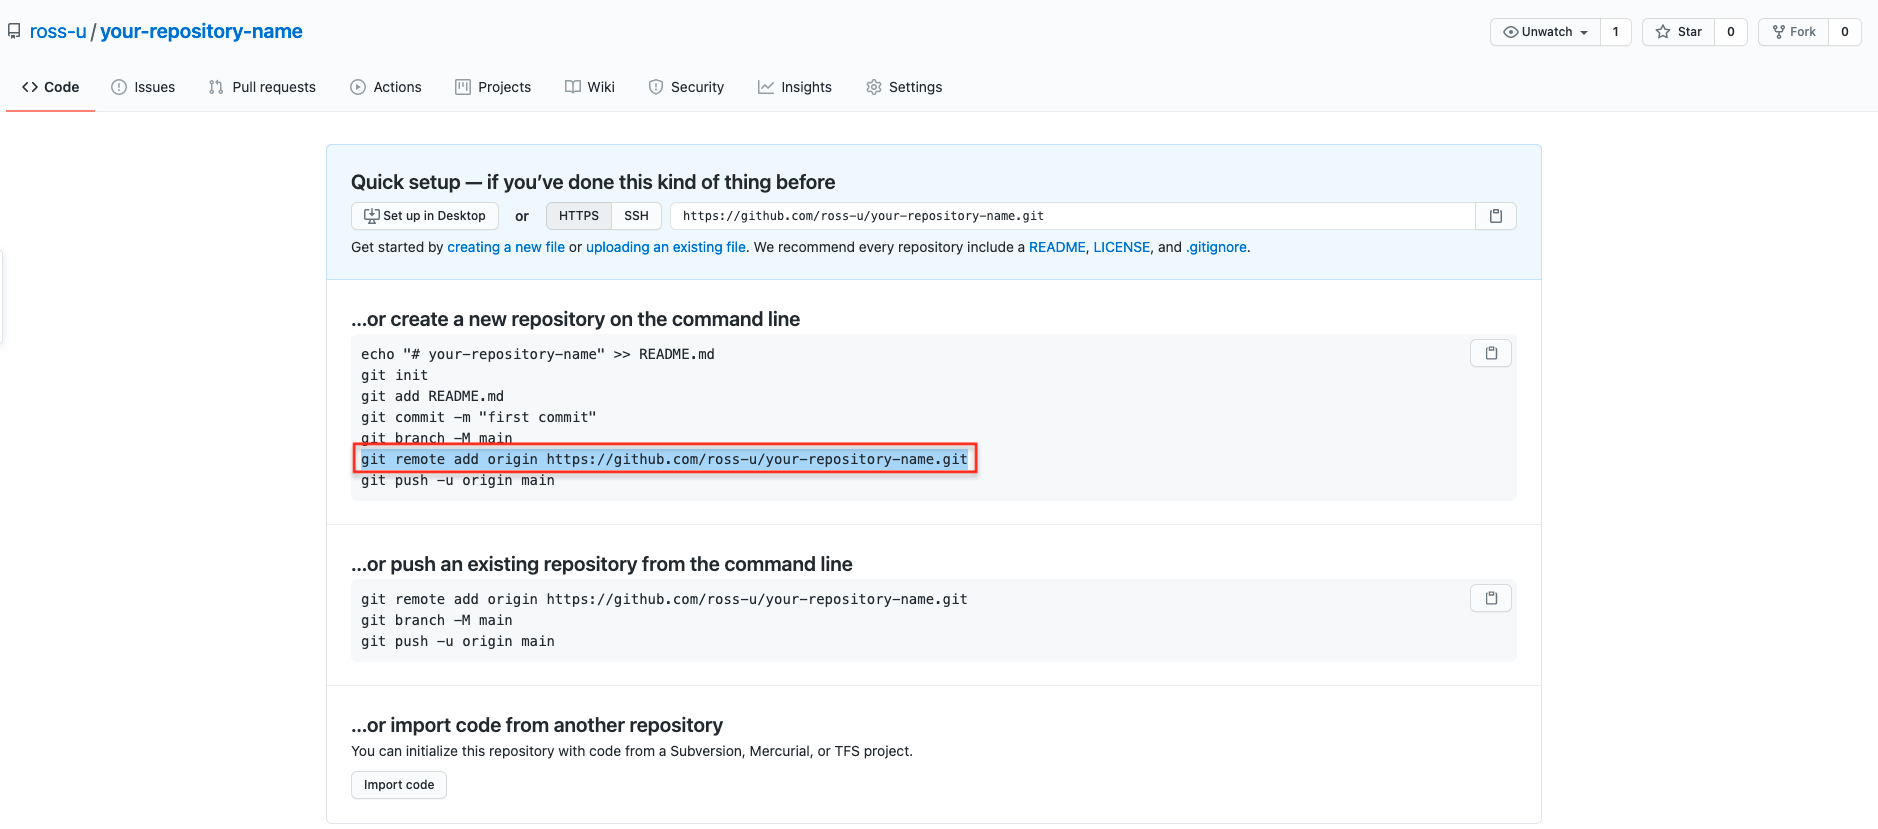Click the .gitignore link
Screen dimensions: 1878x829
click(1217, 247)
